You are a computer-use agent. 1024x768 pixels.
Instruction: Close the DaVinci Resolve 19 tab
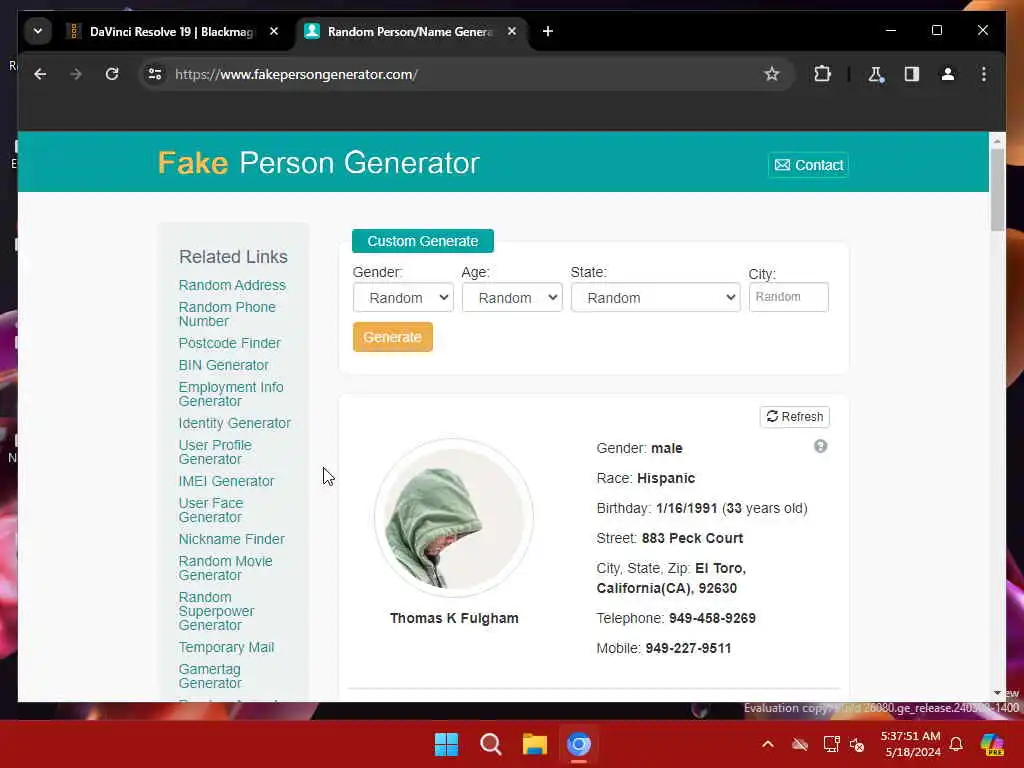click(x=274, y=31)
